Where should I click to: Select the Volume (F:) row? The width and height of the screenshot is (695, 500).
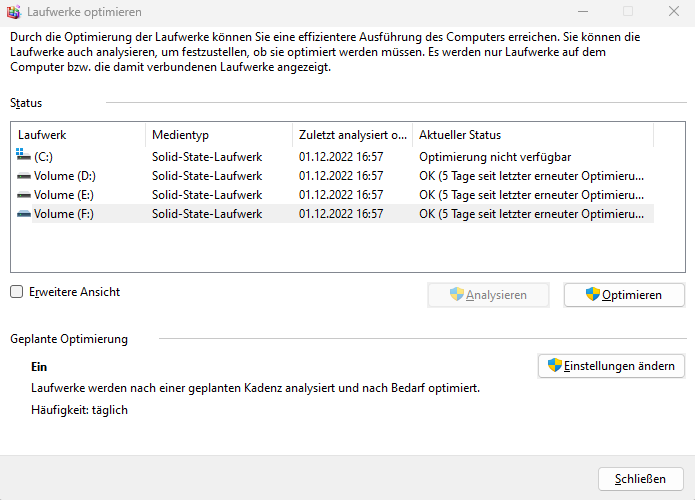pyautogui.click(x=335, y=214)
